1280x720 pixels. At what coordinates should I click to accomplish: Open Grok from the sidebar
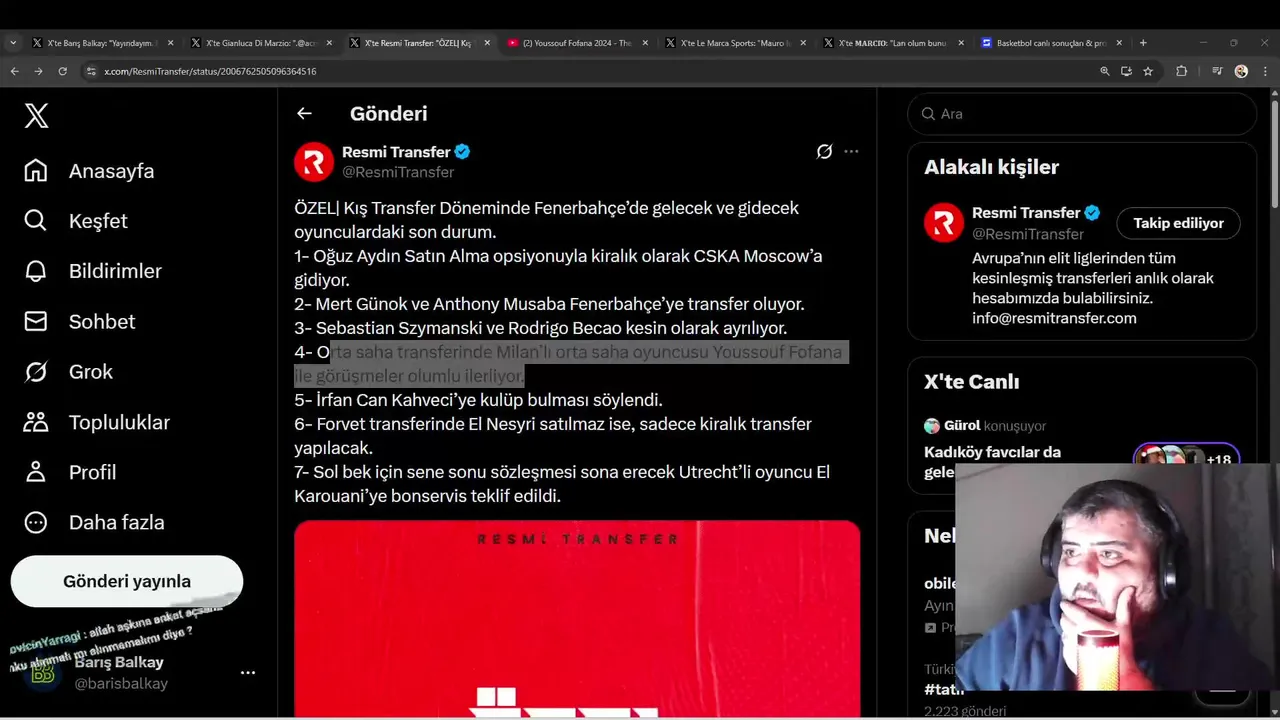coord(68,372)
